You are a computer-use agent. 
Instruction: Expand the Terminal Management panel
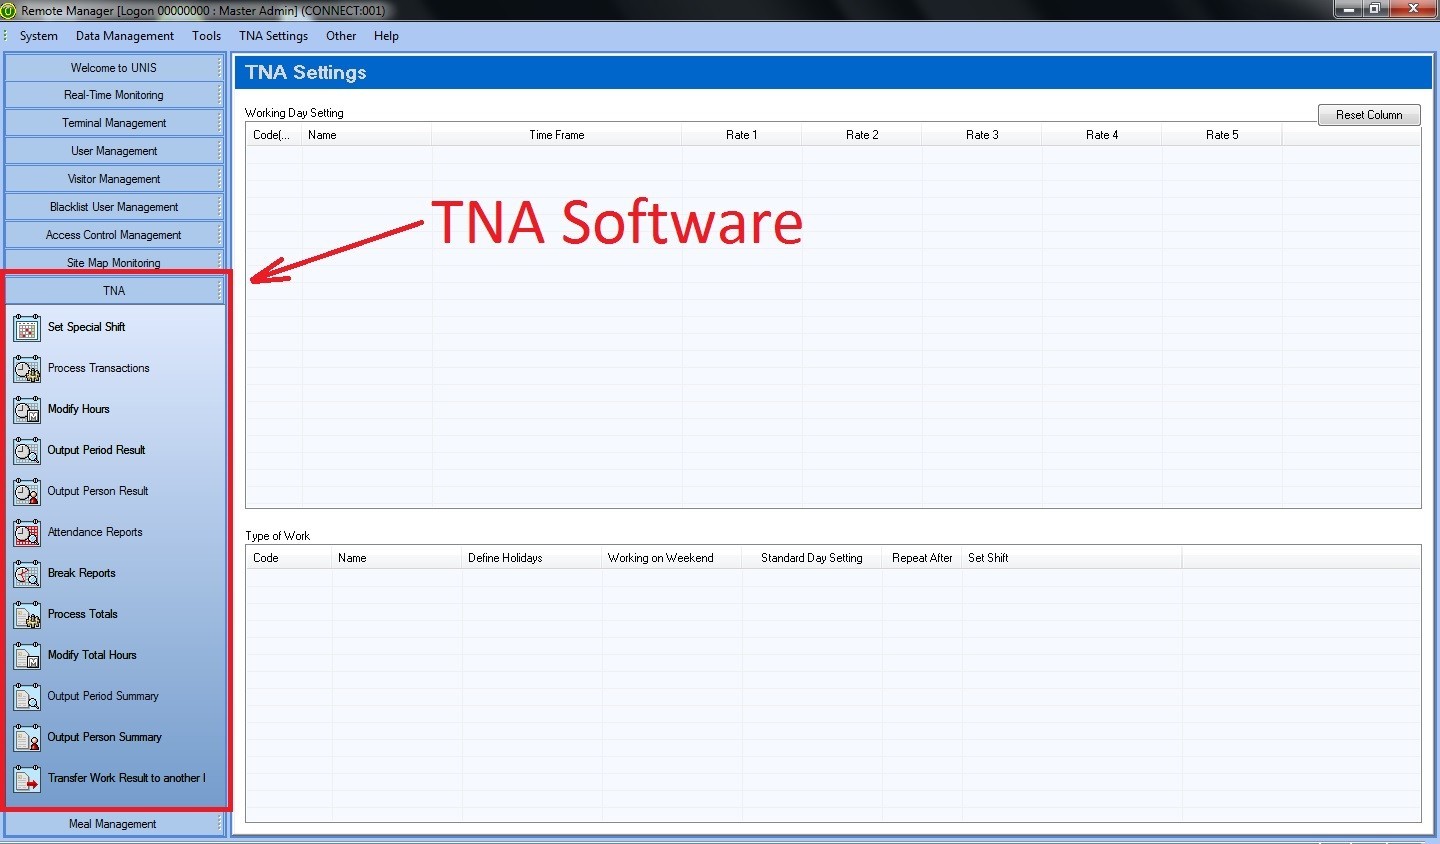click(x=114, y=123)
